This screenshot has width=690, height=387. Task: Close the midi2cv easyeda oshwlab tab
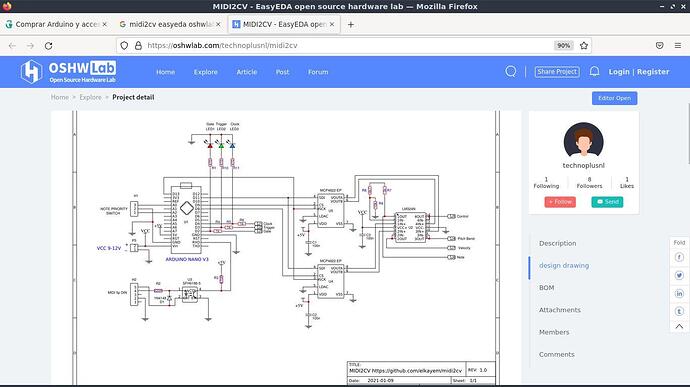click(218, 24)
